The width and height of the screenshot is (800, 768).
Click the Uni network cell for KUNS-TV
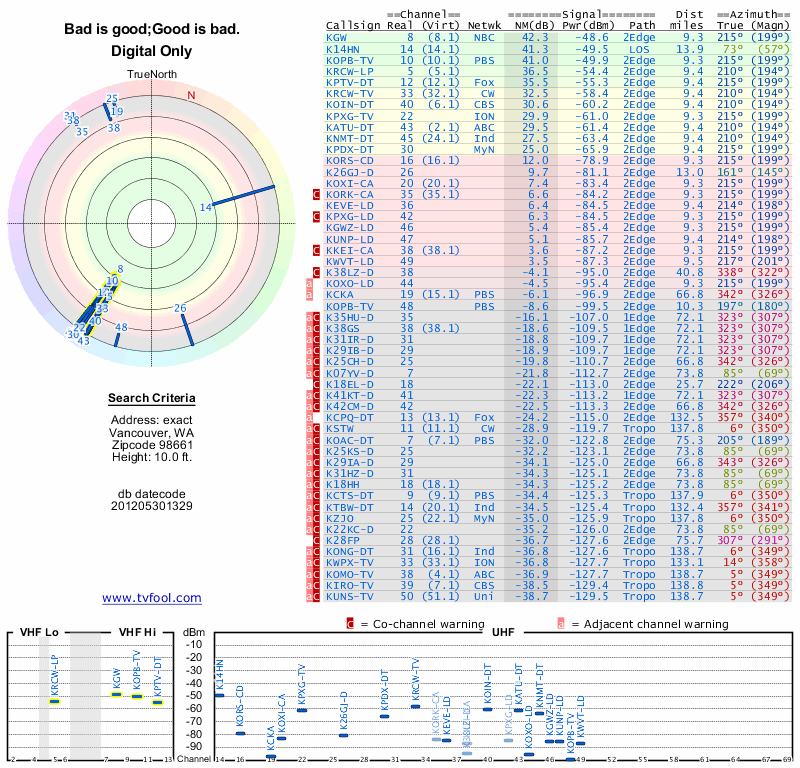[x=484, y=597]
